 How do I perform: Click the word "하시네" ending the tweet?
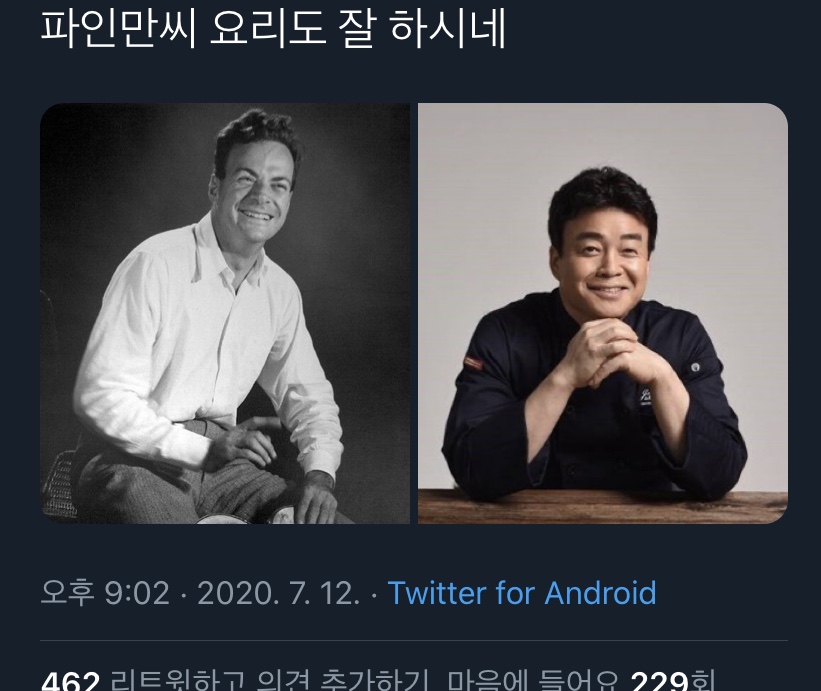pyautogui.click(x=448, y=28)
